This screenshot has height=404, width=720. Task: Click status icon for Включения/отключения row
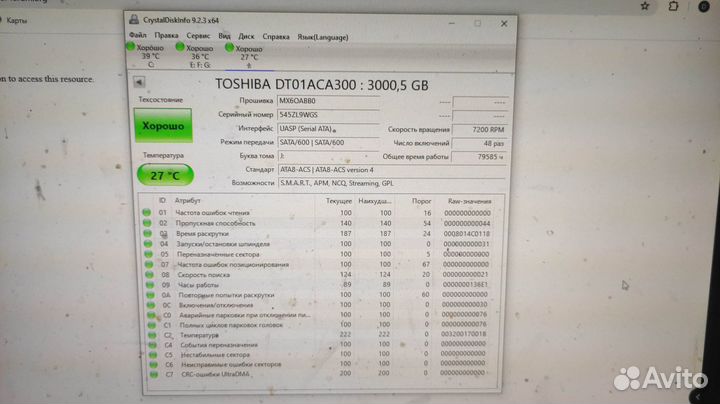[151, 305]
